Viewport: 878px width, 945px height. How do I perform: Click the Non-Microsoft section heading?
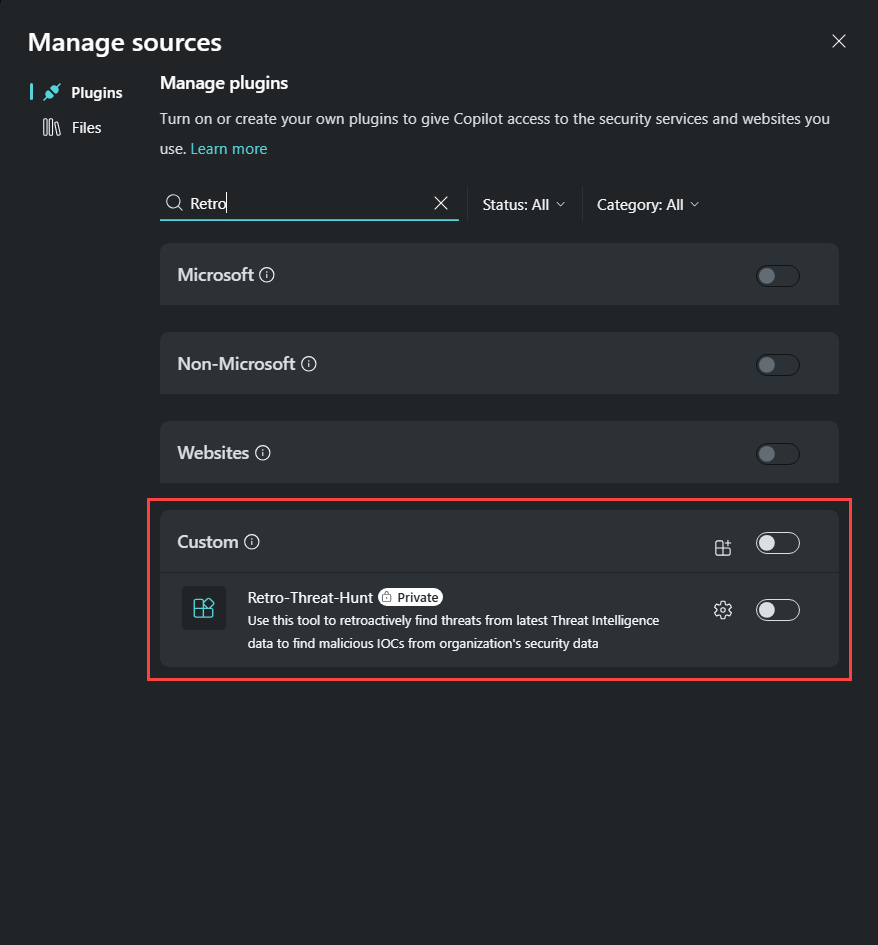pyautogui.click(x=236, y=364)
